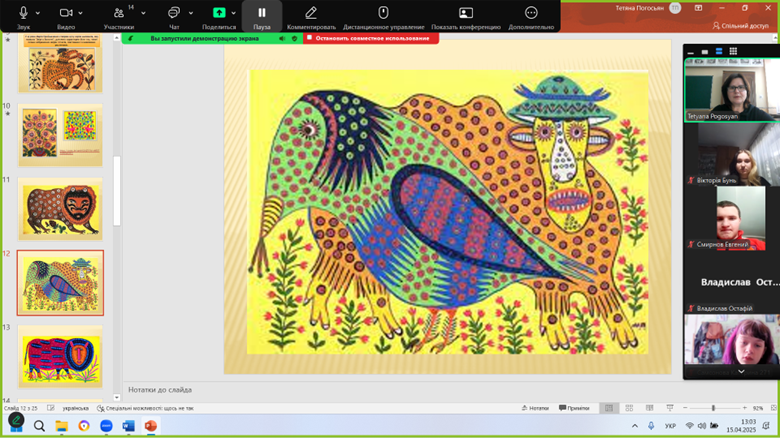Open taskbar search magnifier
Viewport: 780px width, 438px height.
[39, 426]
